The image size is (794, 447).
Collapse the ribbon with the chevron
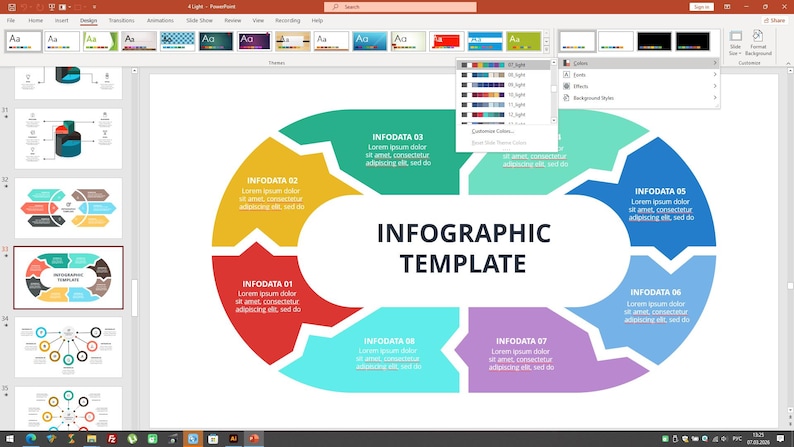(x=788, y=63)
